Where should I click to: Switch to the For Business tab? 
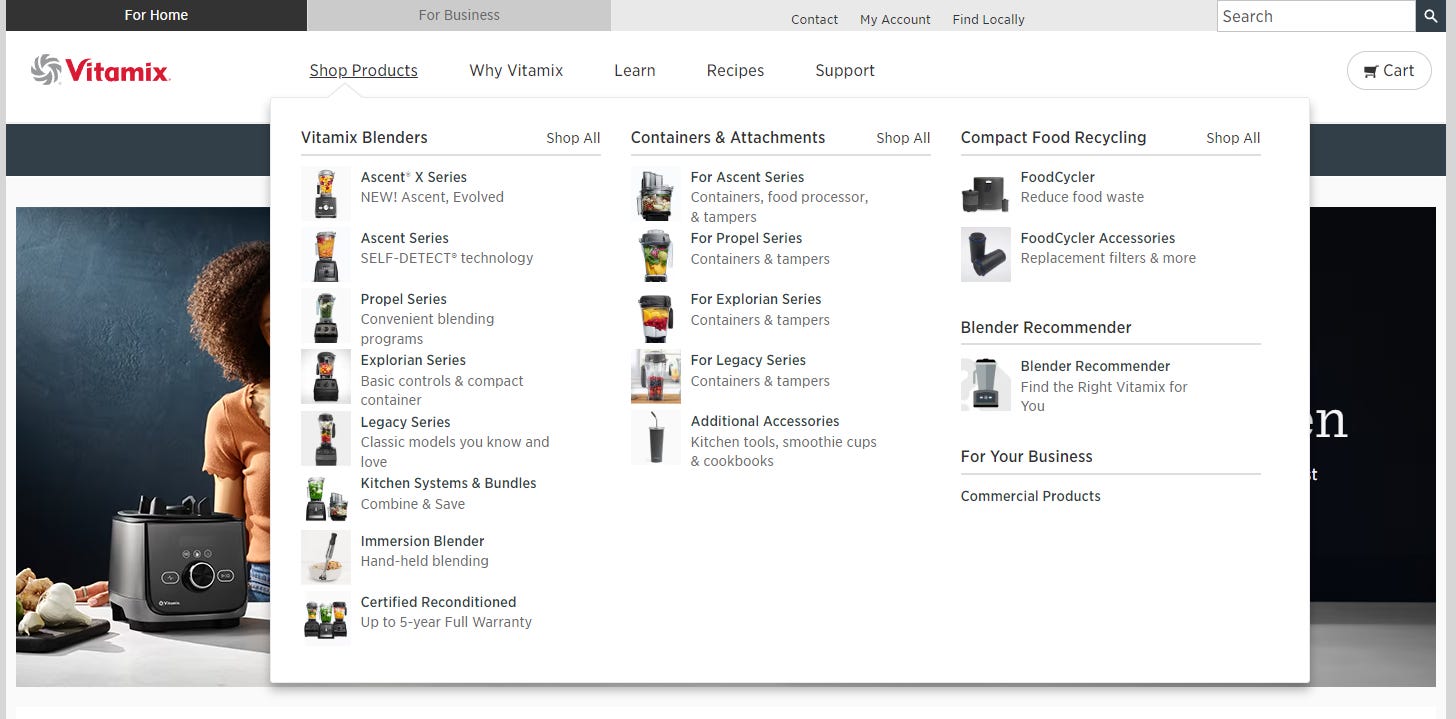[x=459, y=15]
